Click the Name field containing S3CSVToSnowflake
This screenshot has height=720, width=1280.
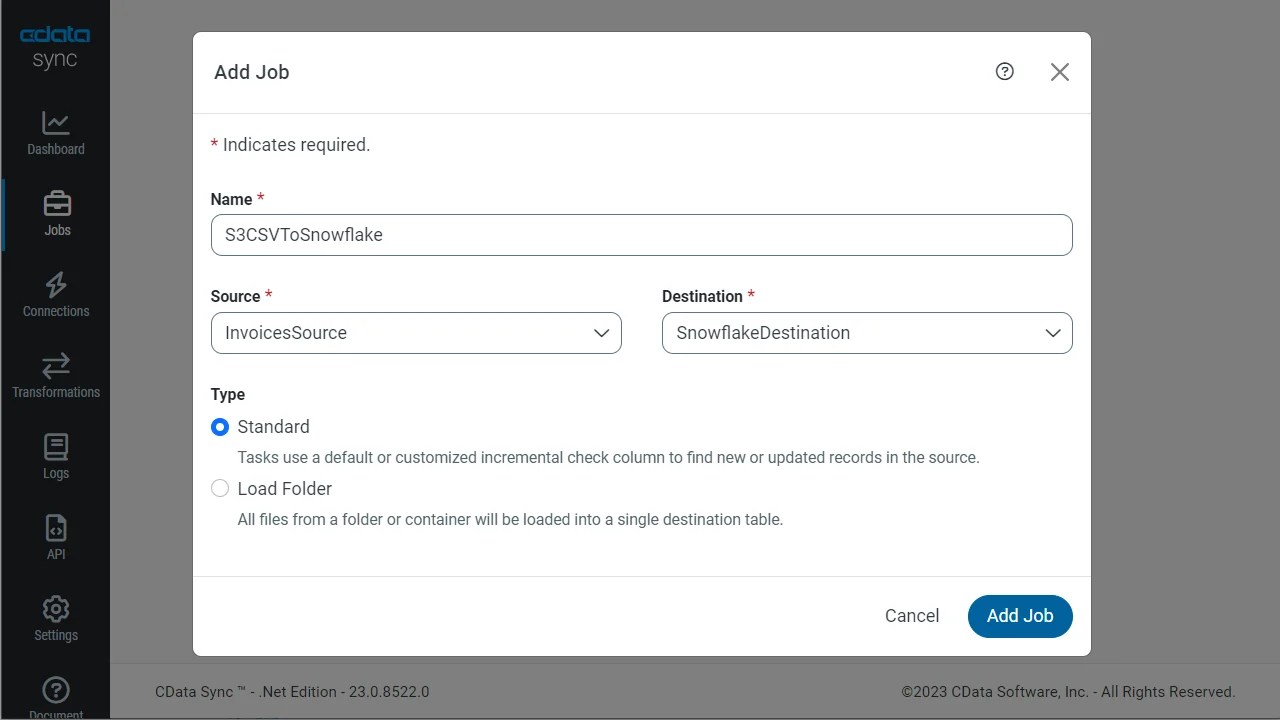coord(641,235)
